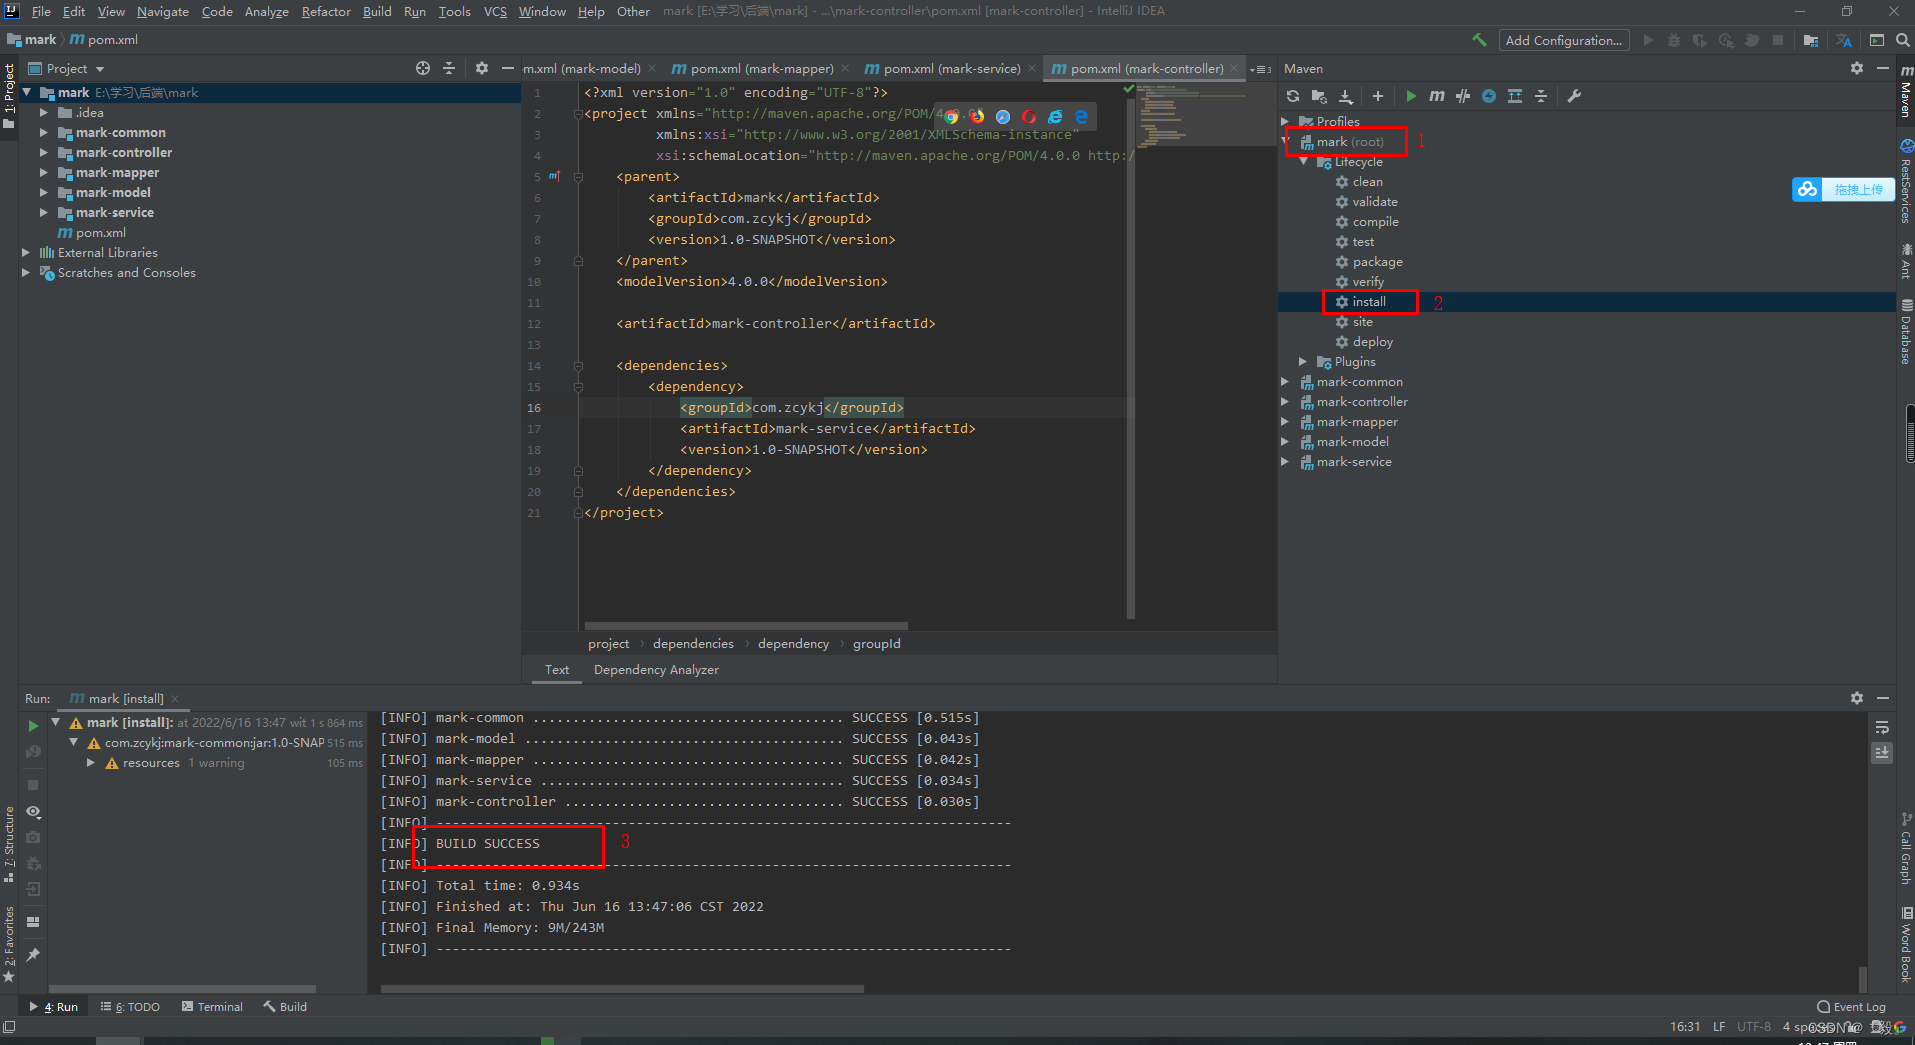Open Run panel gear settings
The width and height of the screenshot is (1915, 1045).
coord(1857,698)
